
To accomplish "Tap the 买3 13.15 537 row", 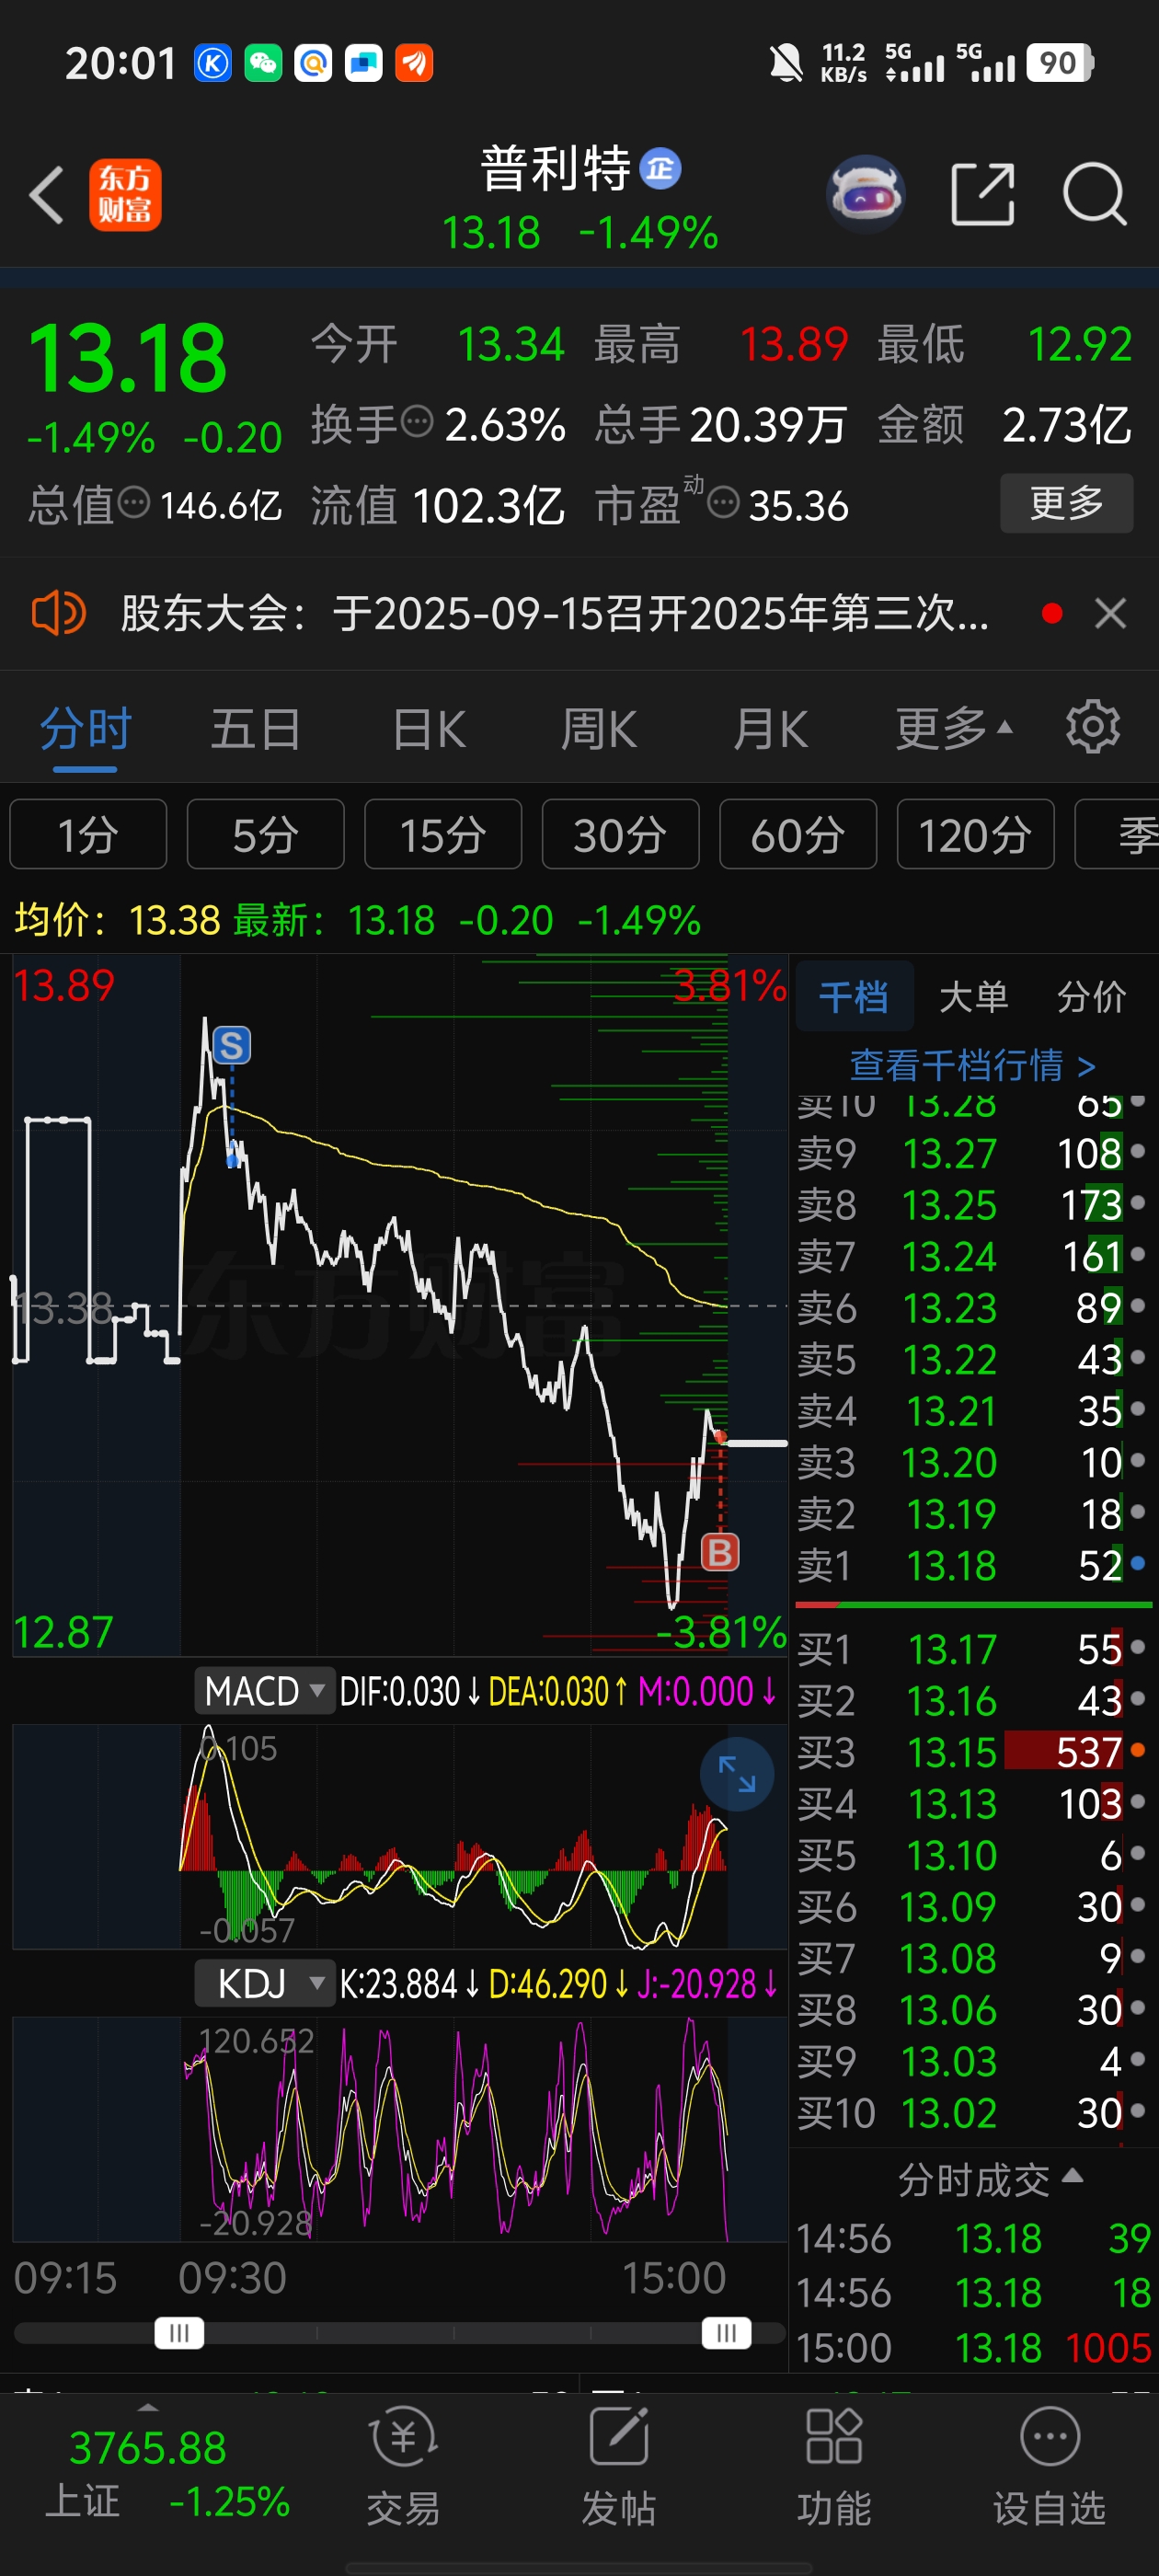I will pyautogui.click(x=972, y=1751).
